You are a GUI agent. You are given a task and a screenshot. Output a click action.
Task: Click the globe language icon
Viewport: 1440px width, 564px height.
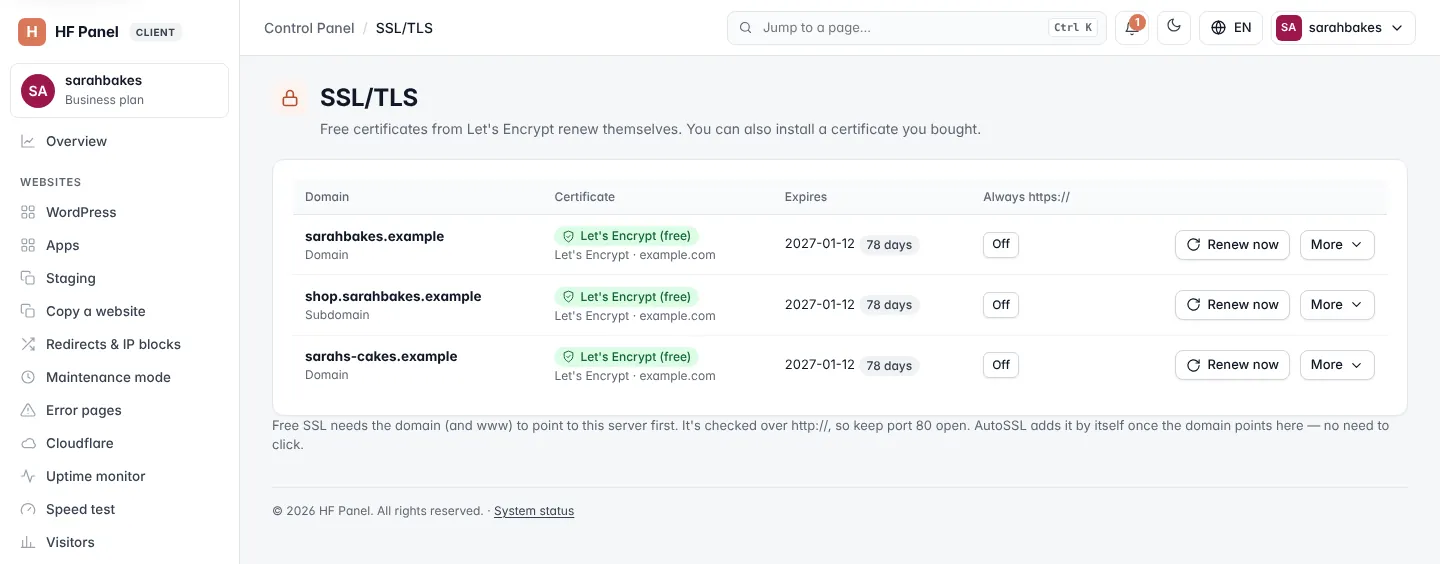(1218, 28)
